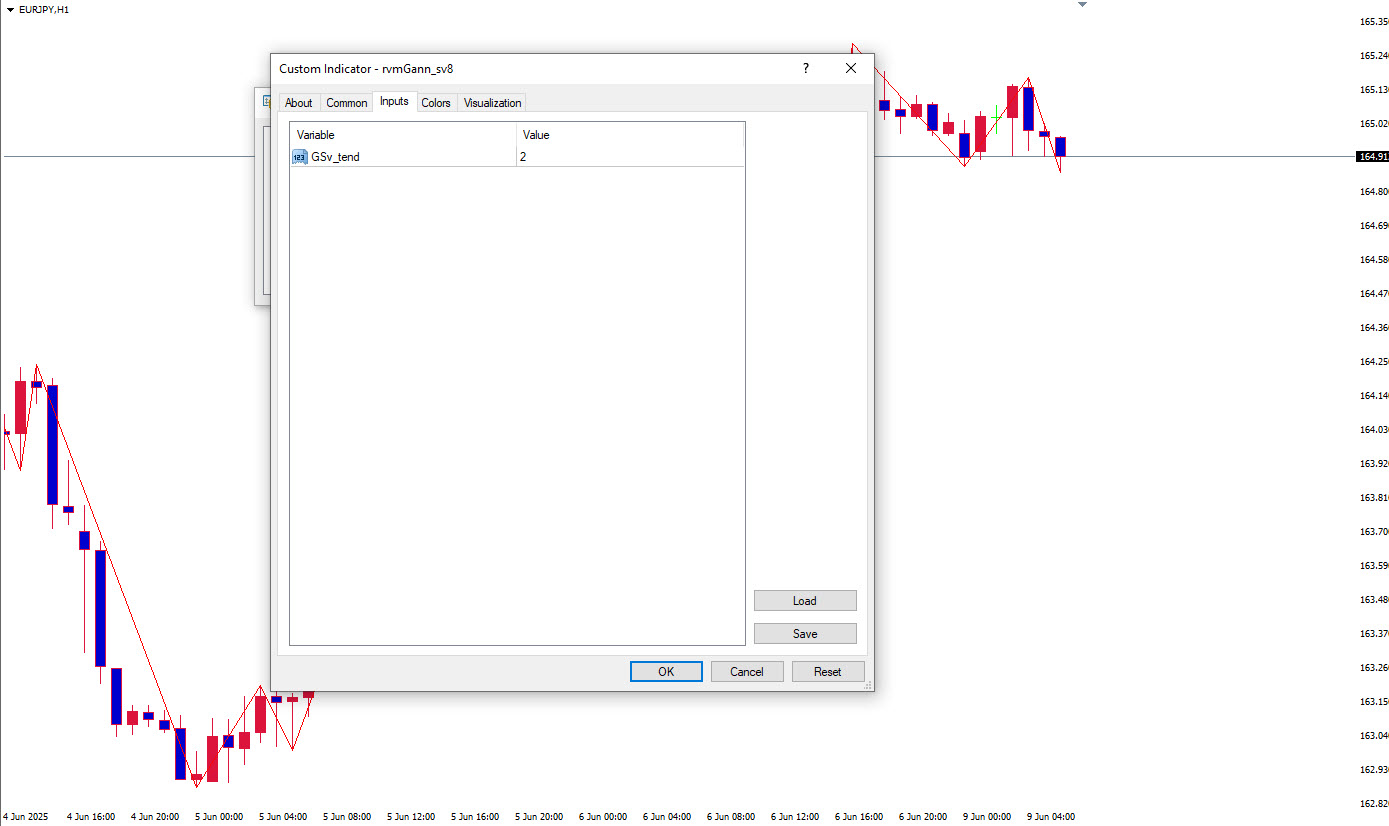This screenshot has height=826, width=1389.
Task: Click the Variable column header
Action: [x=403, y=135]
